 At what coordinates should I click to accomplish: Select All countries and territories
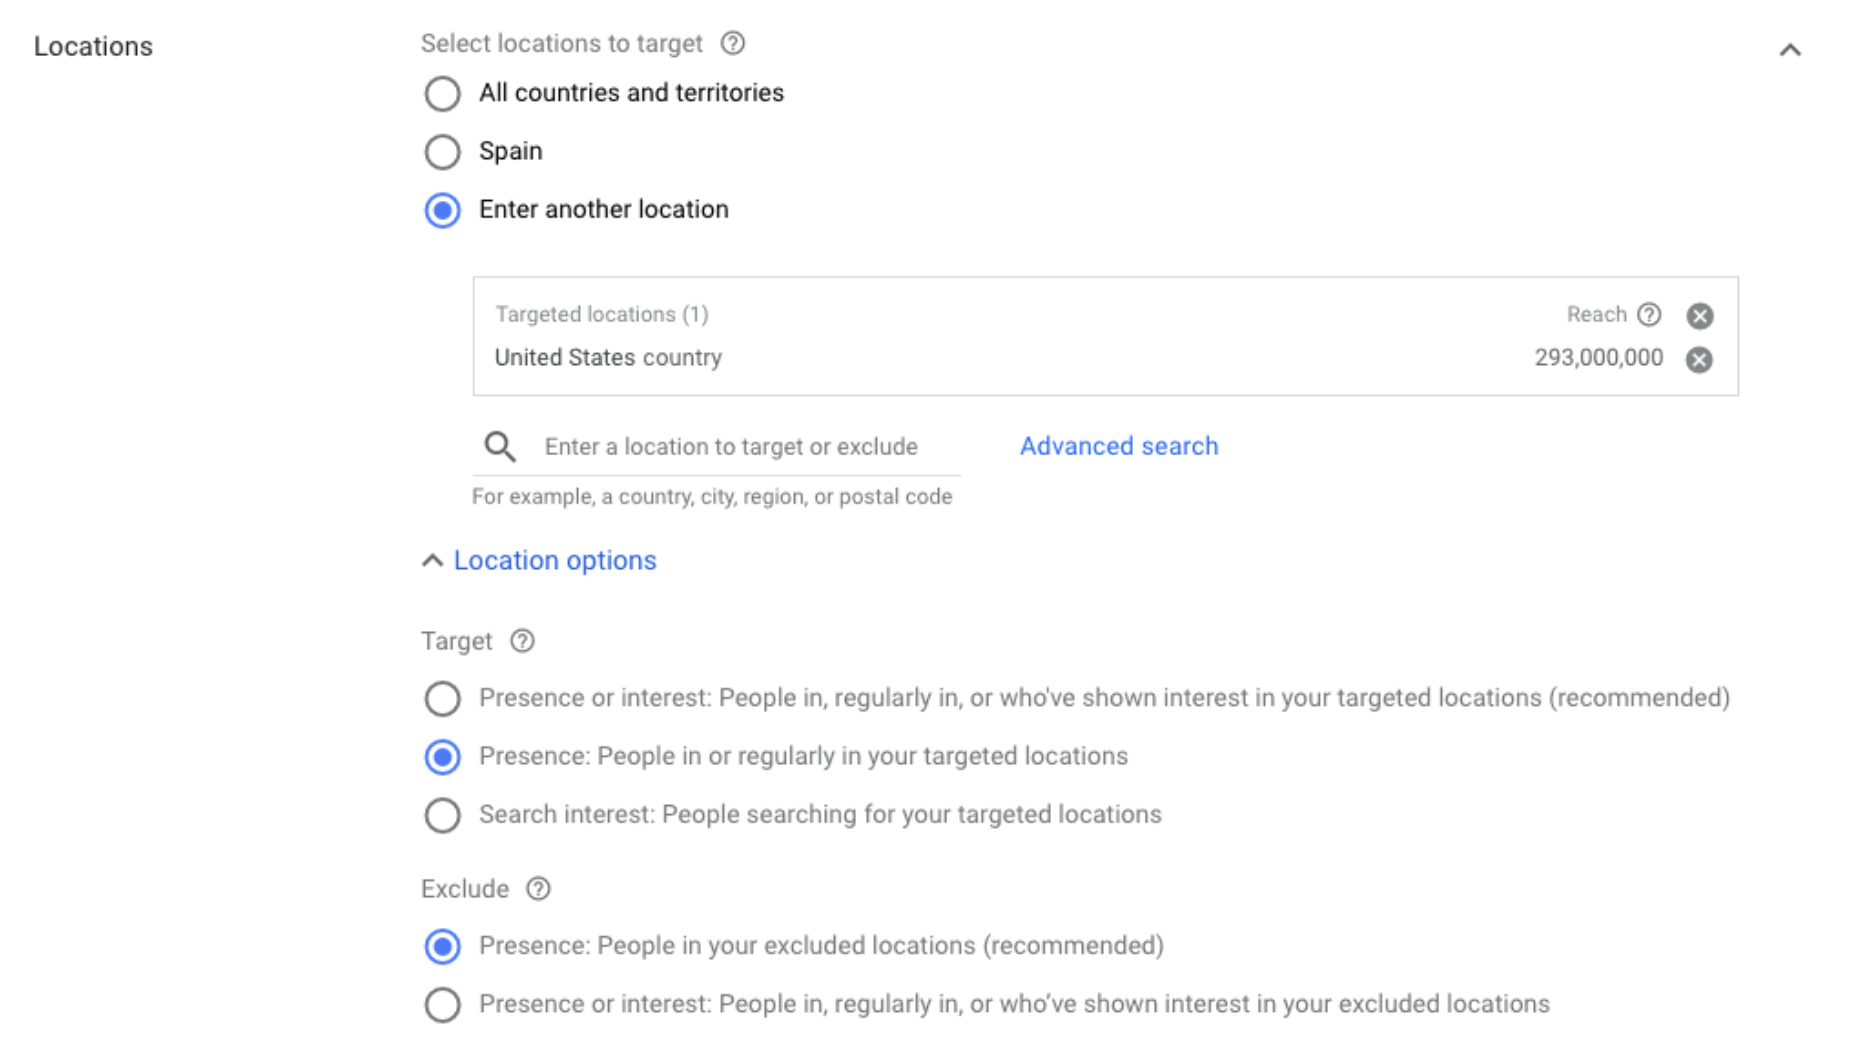[442, 94]
